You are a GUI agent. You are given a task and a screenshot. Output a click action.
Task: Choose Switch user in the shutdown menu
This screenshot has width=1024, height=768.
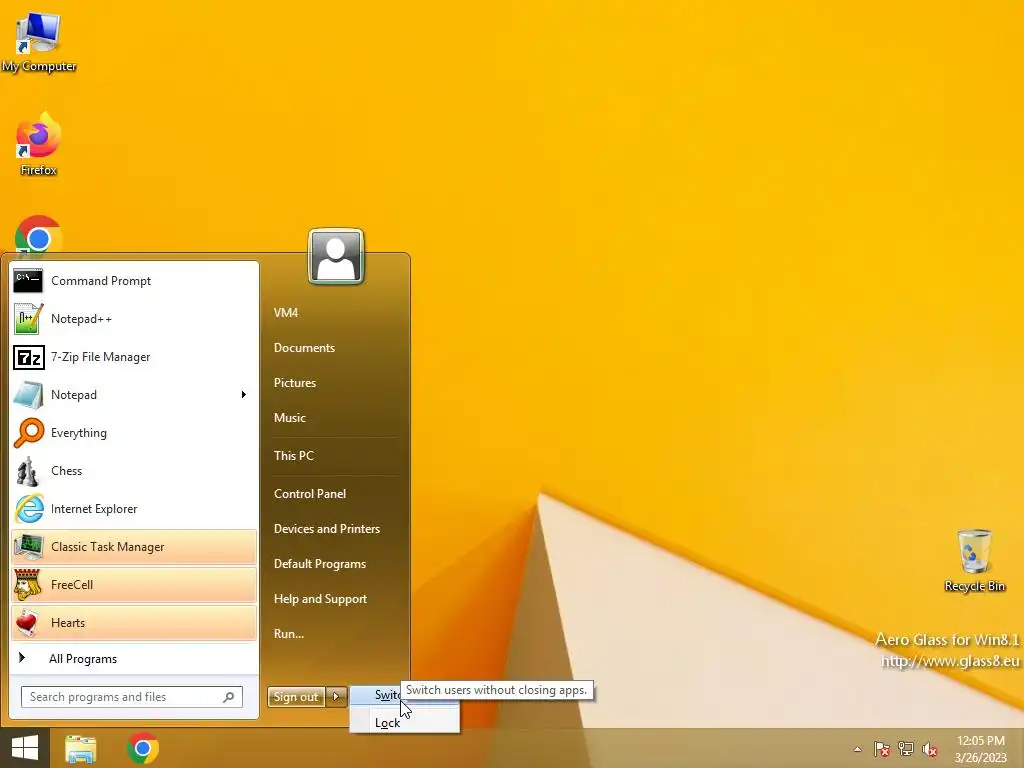coord(388,696)
